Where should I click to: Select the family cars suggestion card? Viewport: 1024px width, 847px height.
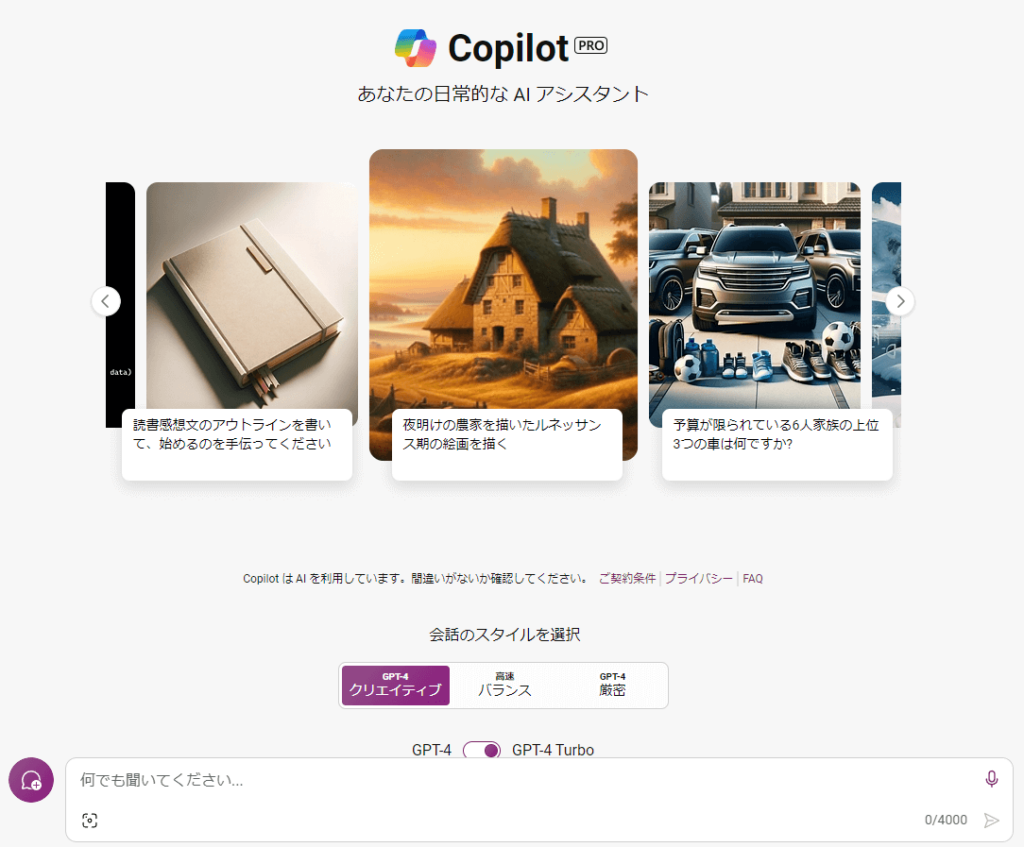click(771, 331)
